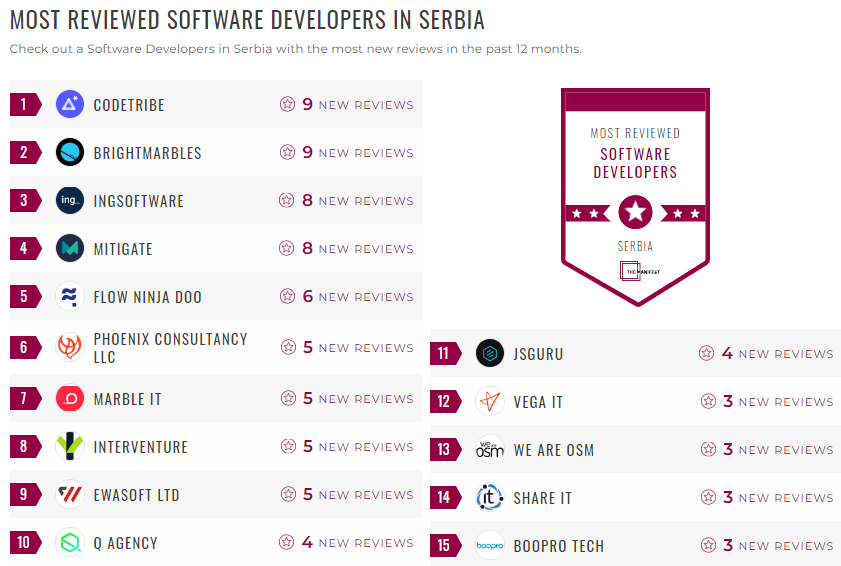Image resolution: width=841 pixels, height=566 pixels.
Task: Open the We Are OSM listing
Action: coord(553,450)
